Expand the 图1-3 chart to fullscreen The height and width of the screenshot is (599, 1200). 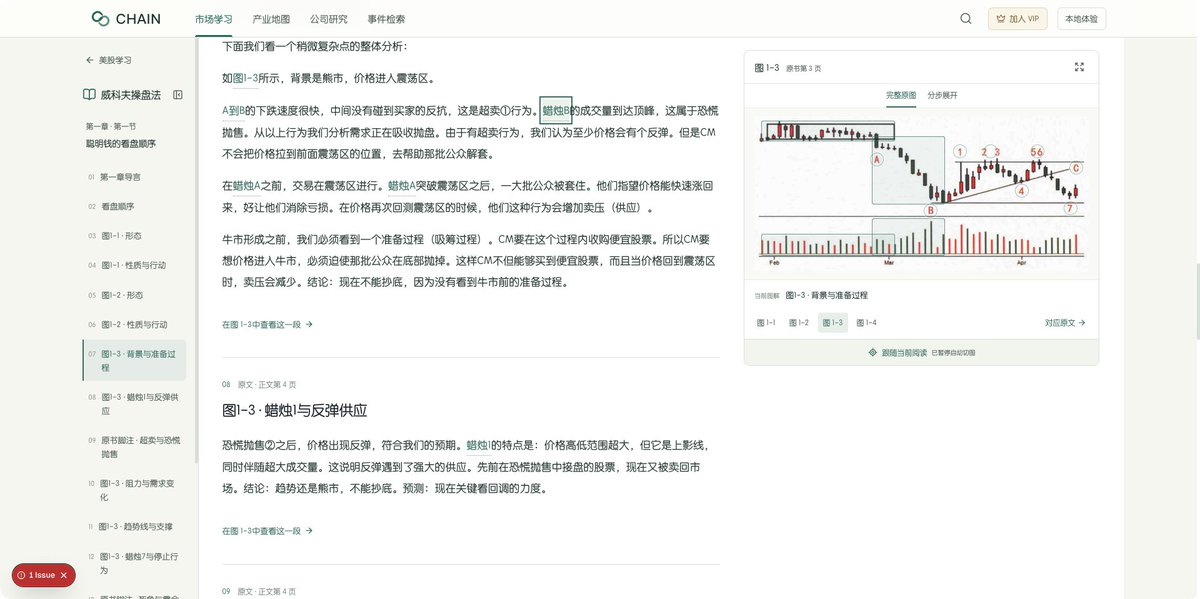tap(1079, 67)
